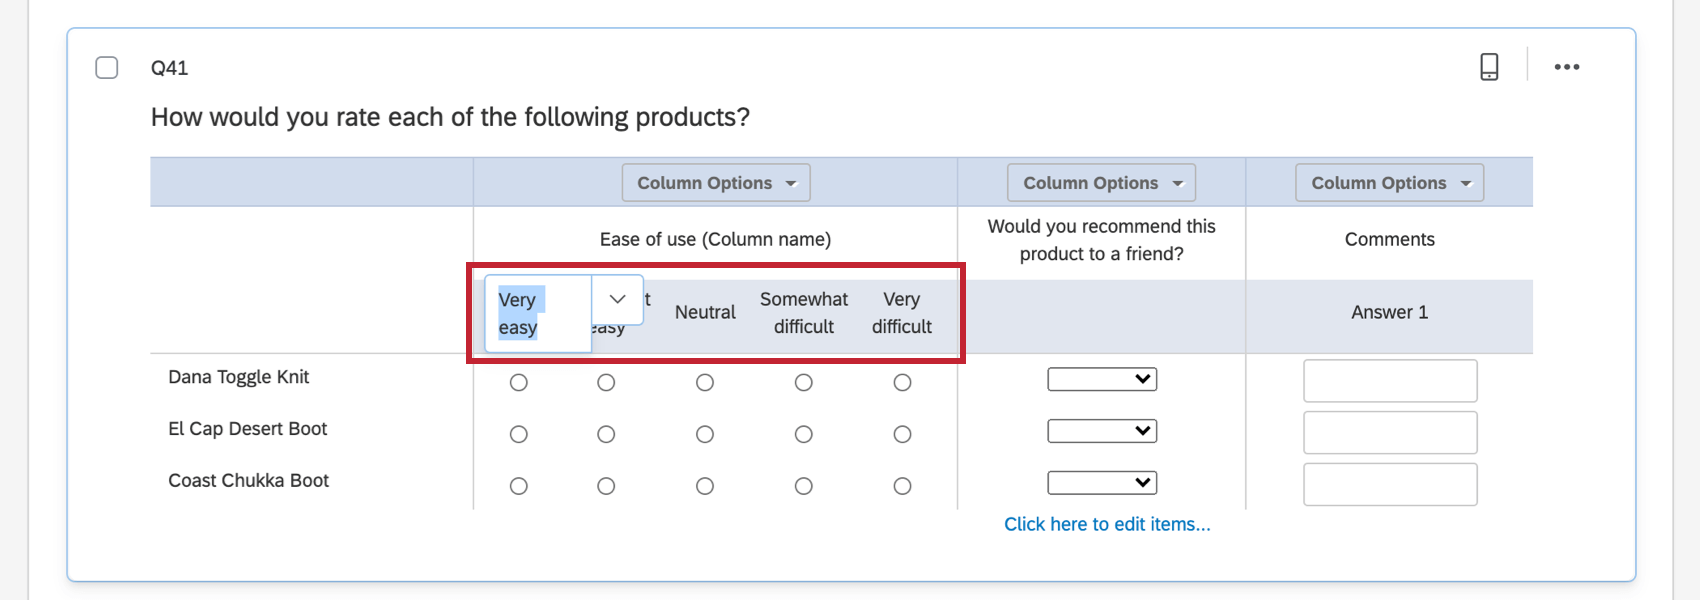Expand the Very easy label chevron dropdown
This screenshot has width=1700, height=600.
(x=617, y=300)
